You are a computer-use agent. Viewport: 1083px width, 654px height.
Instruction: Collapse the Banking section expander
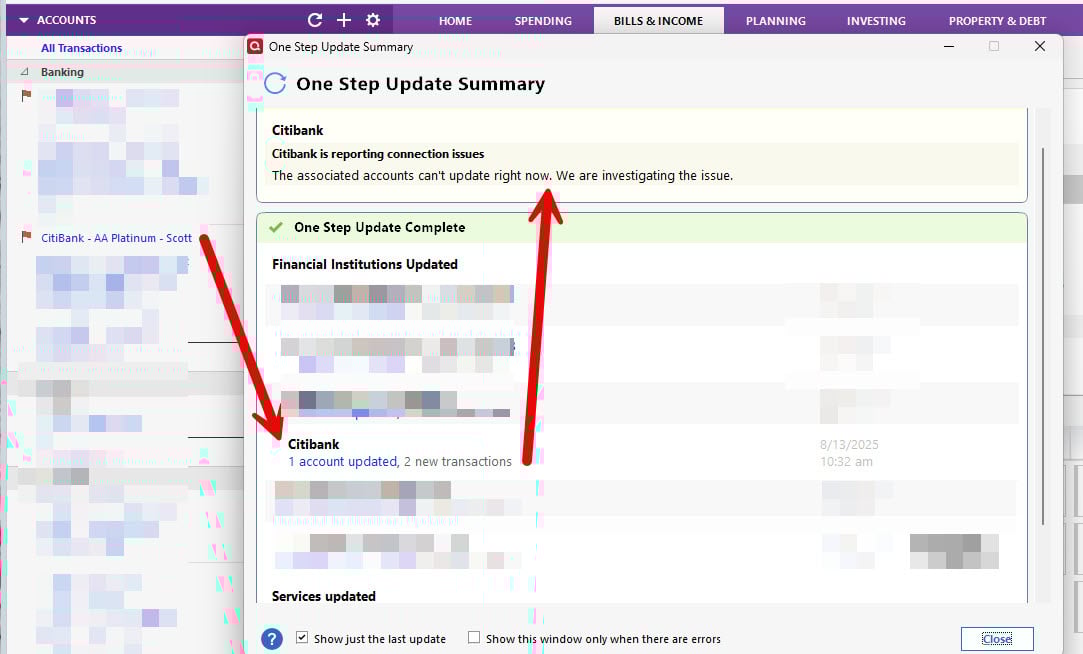click(x=25, y=72)
